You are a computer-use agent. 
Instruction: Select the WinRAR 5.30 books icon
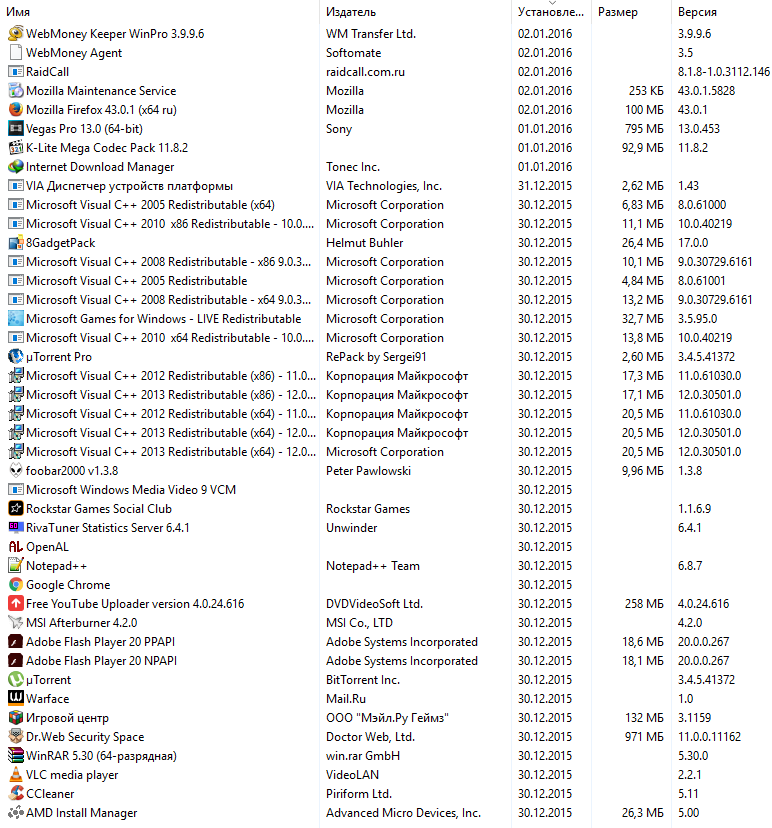[x=16, y=756]
